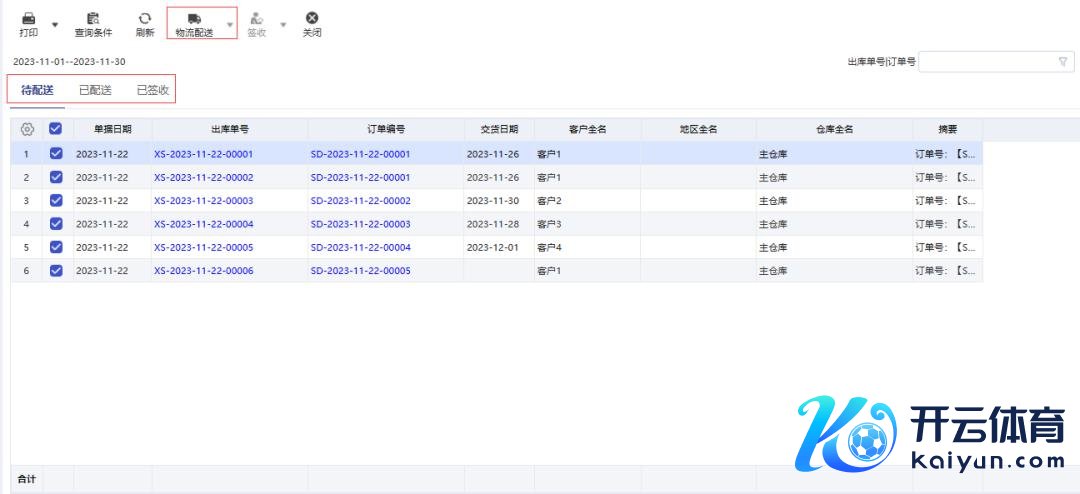The width and height of the screenshot is (1080, 494).
Task: Click the 刷新 refresh icon
Action: point(145,18)
